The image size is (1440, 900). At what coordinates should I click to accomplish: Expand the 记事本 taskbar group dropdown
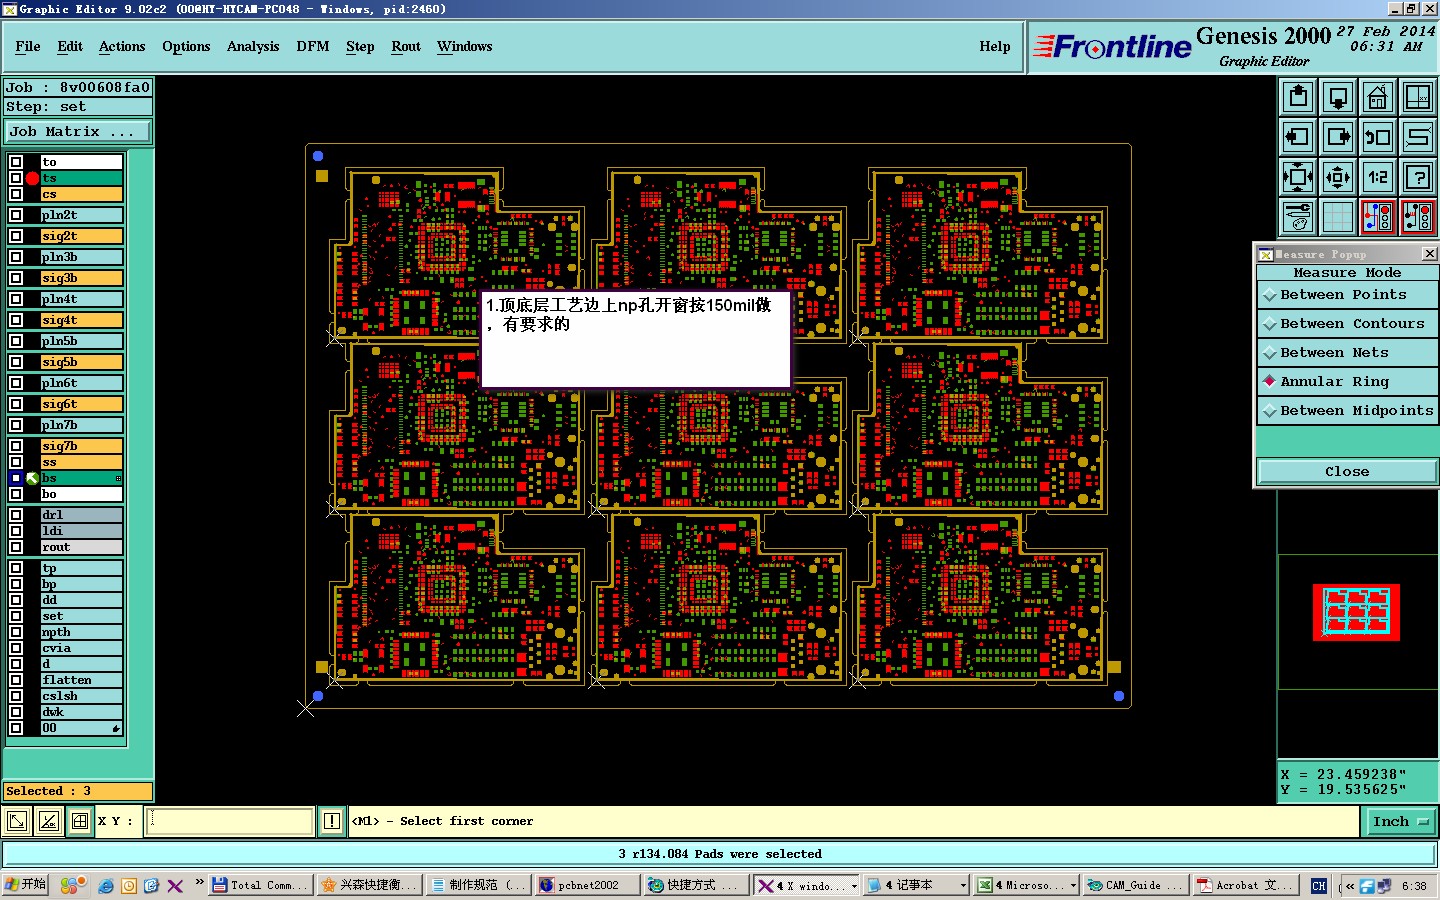963,886
